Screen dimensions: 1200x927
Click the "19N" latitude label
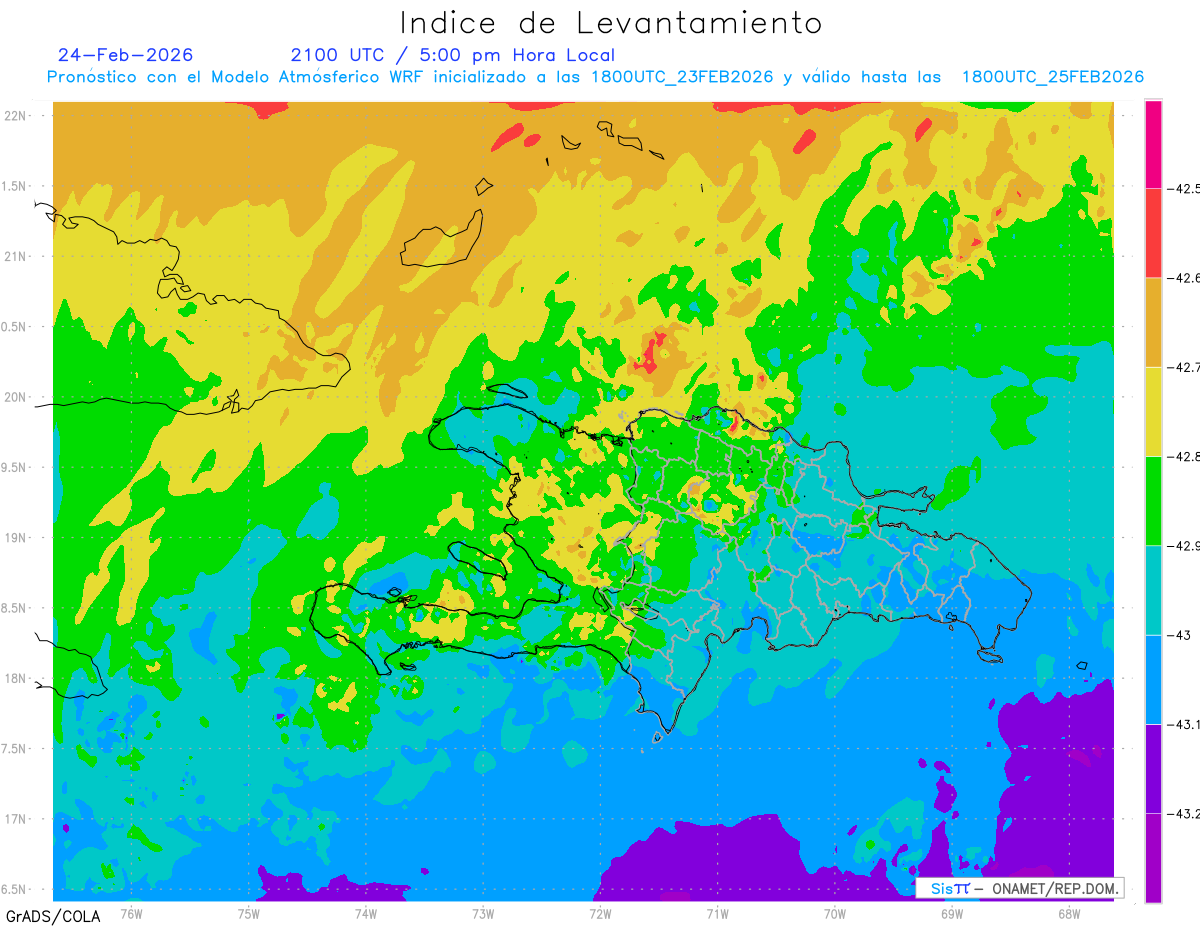click(x=17, y=538)
